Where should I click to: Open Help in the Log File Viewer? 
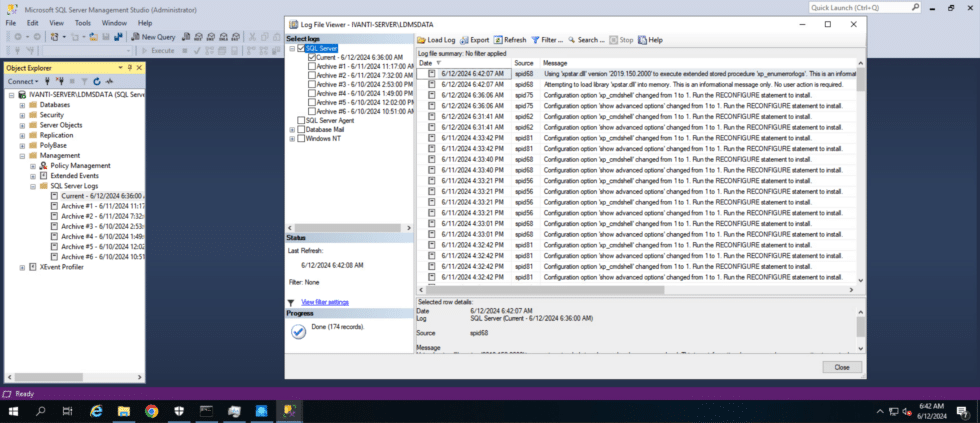tap(650, 40)
